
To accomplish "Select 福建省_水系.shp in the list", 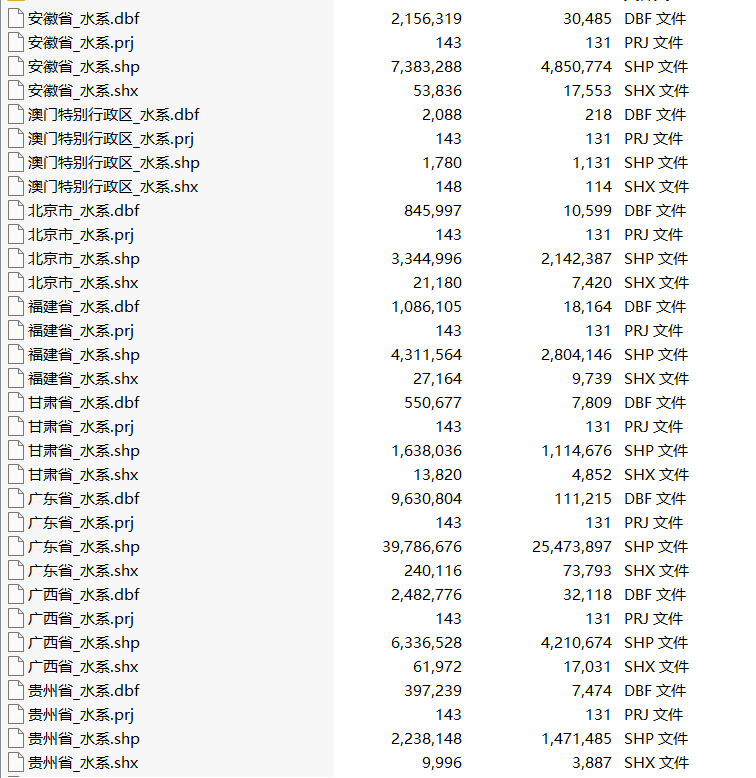I will click(x=84, y=355).
